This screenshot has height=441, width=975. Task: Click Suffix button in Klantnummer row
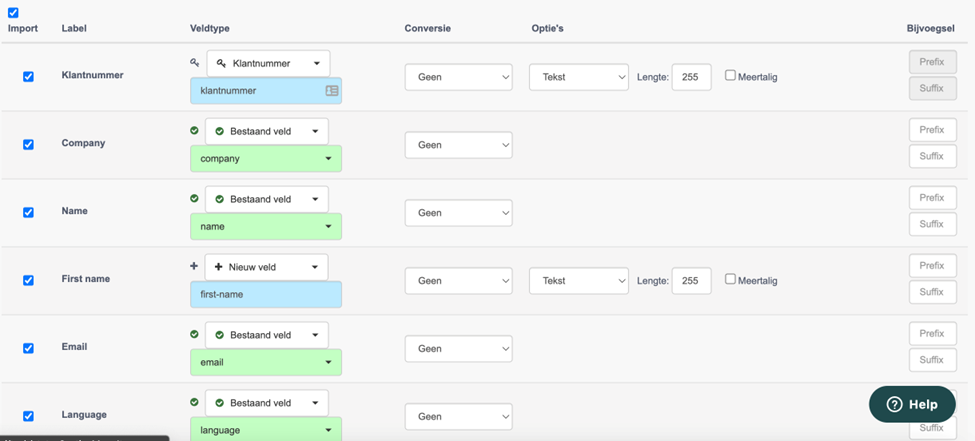coord(933,88)
